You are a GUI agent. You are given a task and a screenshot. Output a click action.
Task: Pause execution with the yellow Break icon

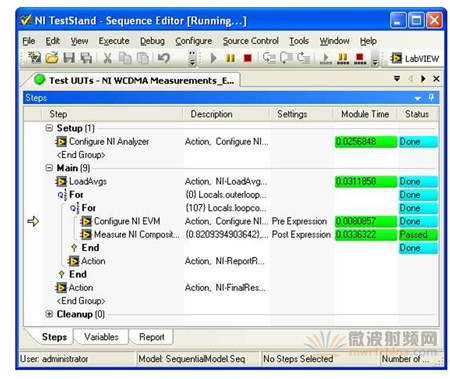pyautogui.click(x=230, y=58)
